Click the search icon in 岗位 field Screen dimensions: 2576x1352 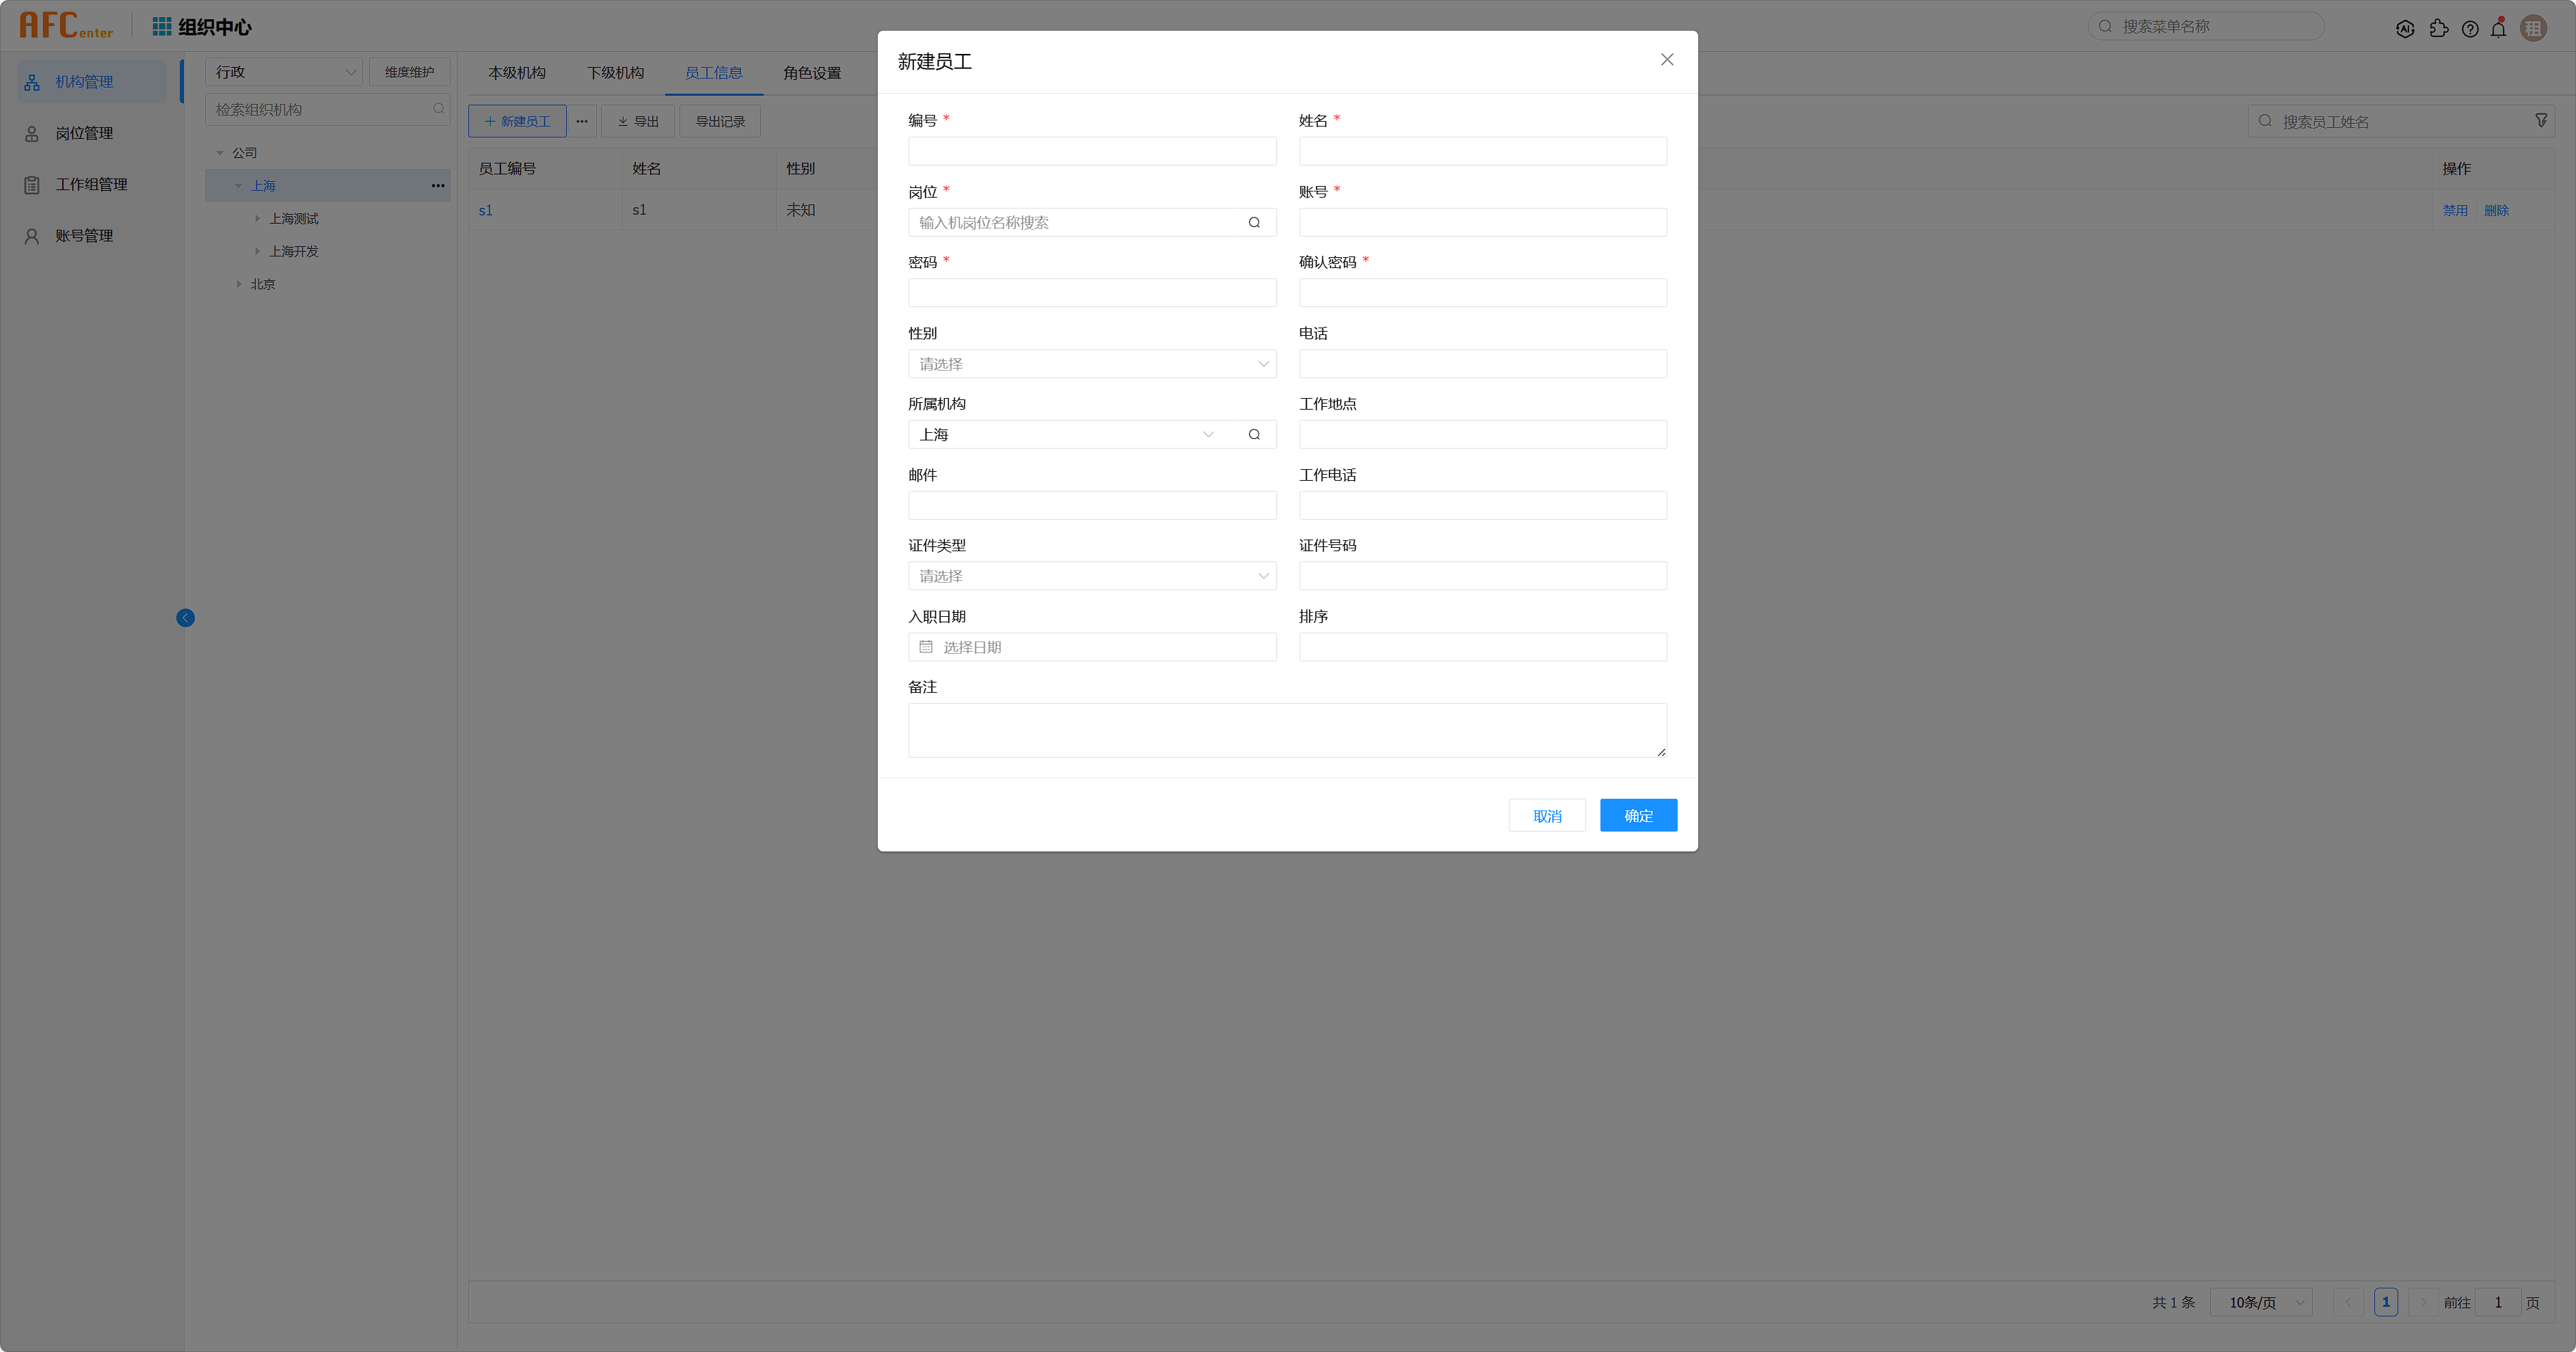coord(1254,222)
